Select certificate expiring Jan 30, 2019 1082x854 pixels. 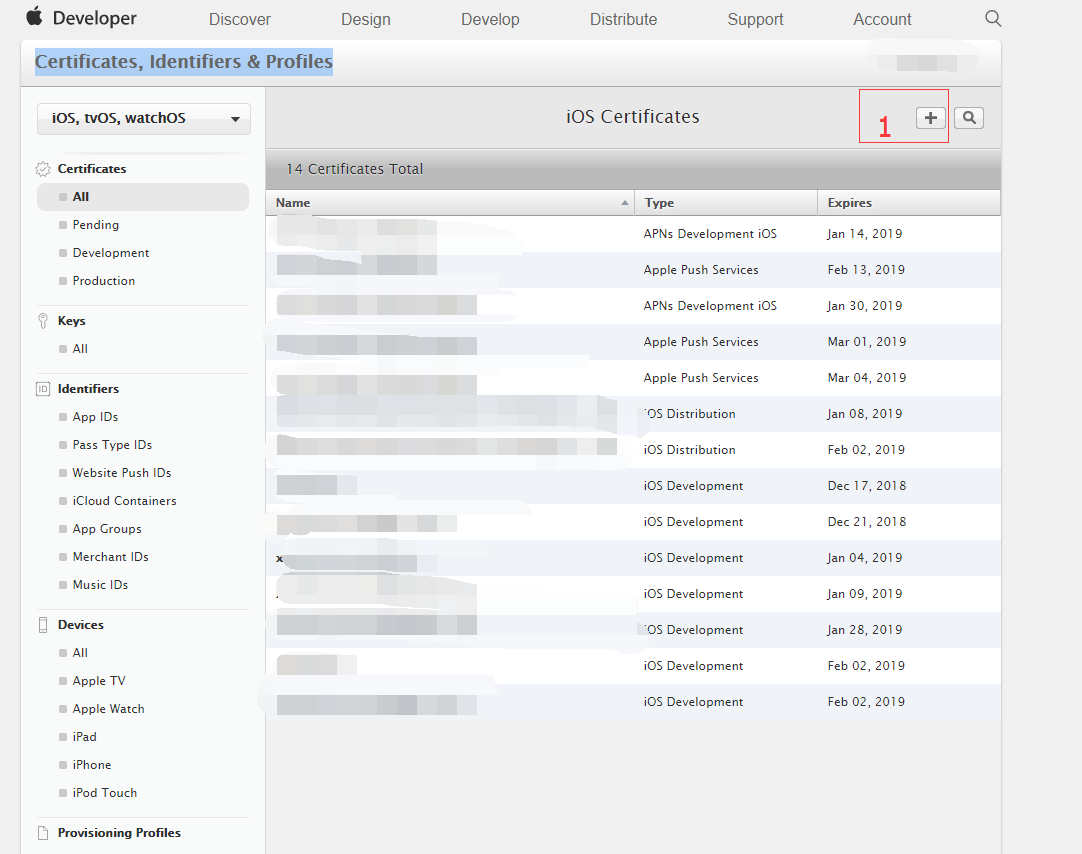point(633,306)
